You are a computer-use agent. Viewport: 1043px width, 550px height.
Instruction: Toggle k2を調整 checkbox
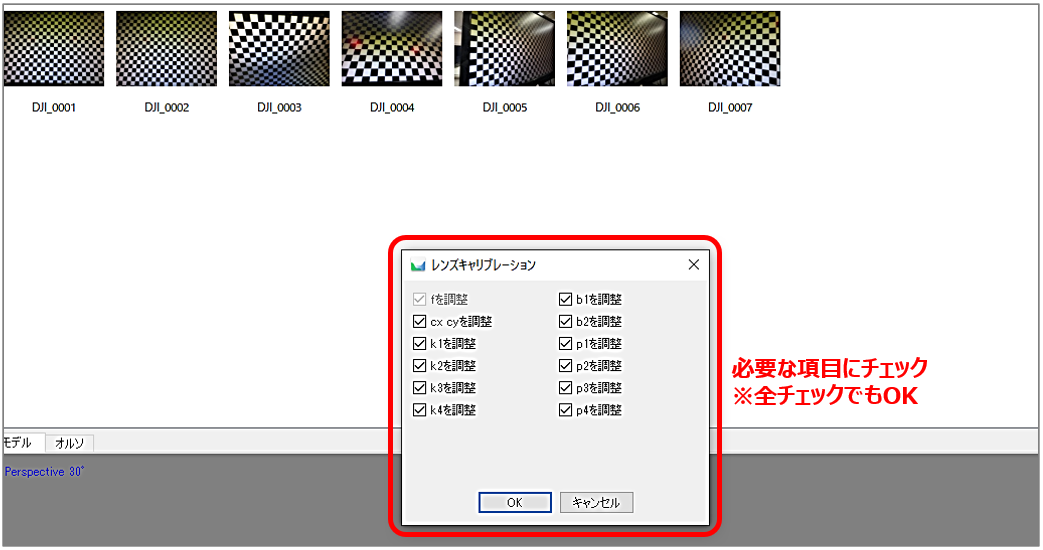419,366
